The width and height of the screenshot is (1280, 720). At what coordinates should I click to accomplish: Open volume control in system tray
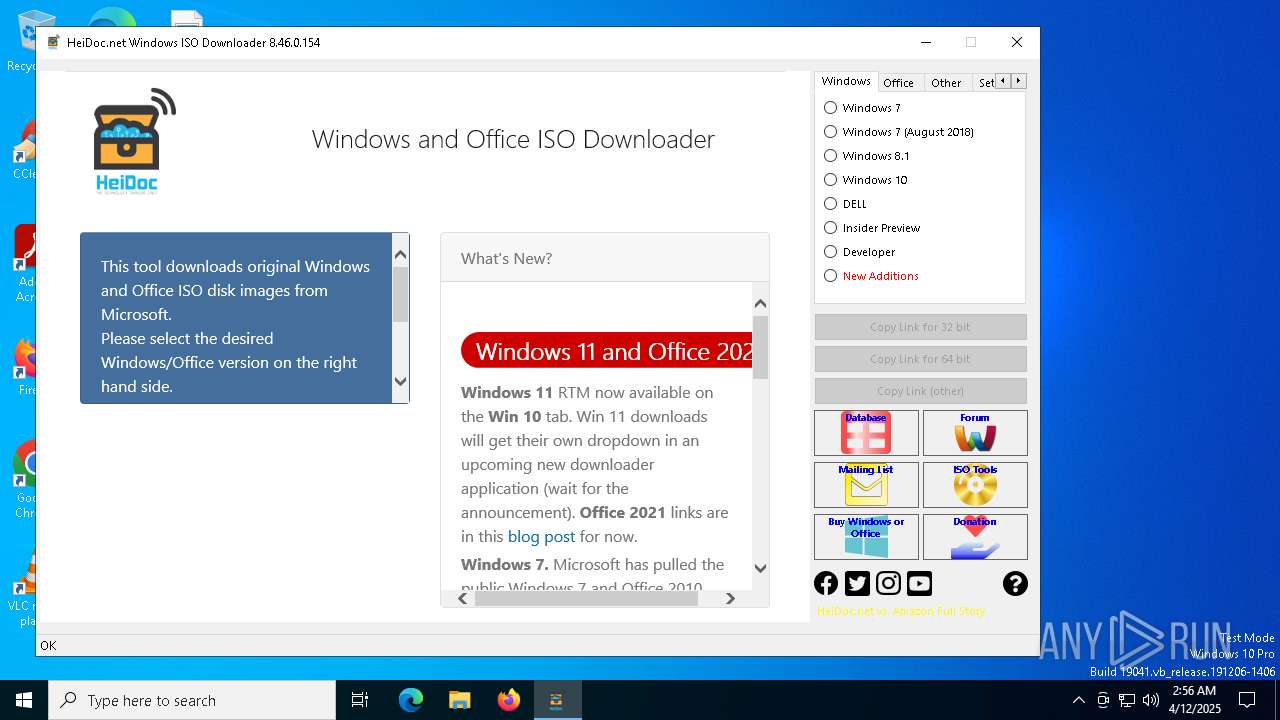pyautogui.click(x=1150, y=700)
